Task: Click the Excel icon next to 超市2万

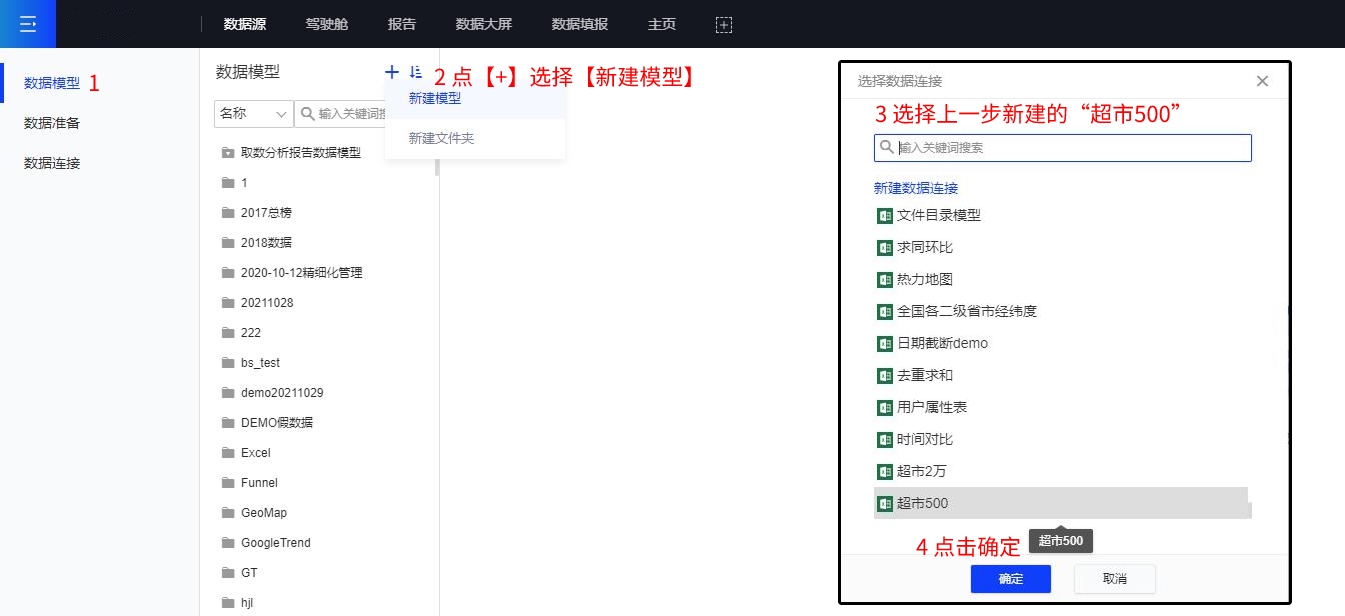Action: point(884,471)
